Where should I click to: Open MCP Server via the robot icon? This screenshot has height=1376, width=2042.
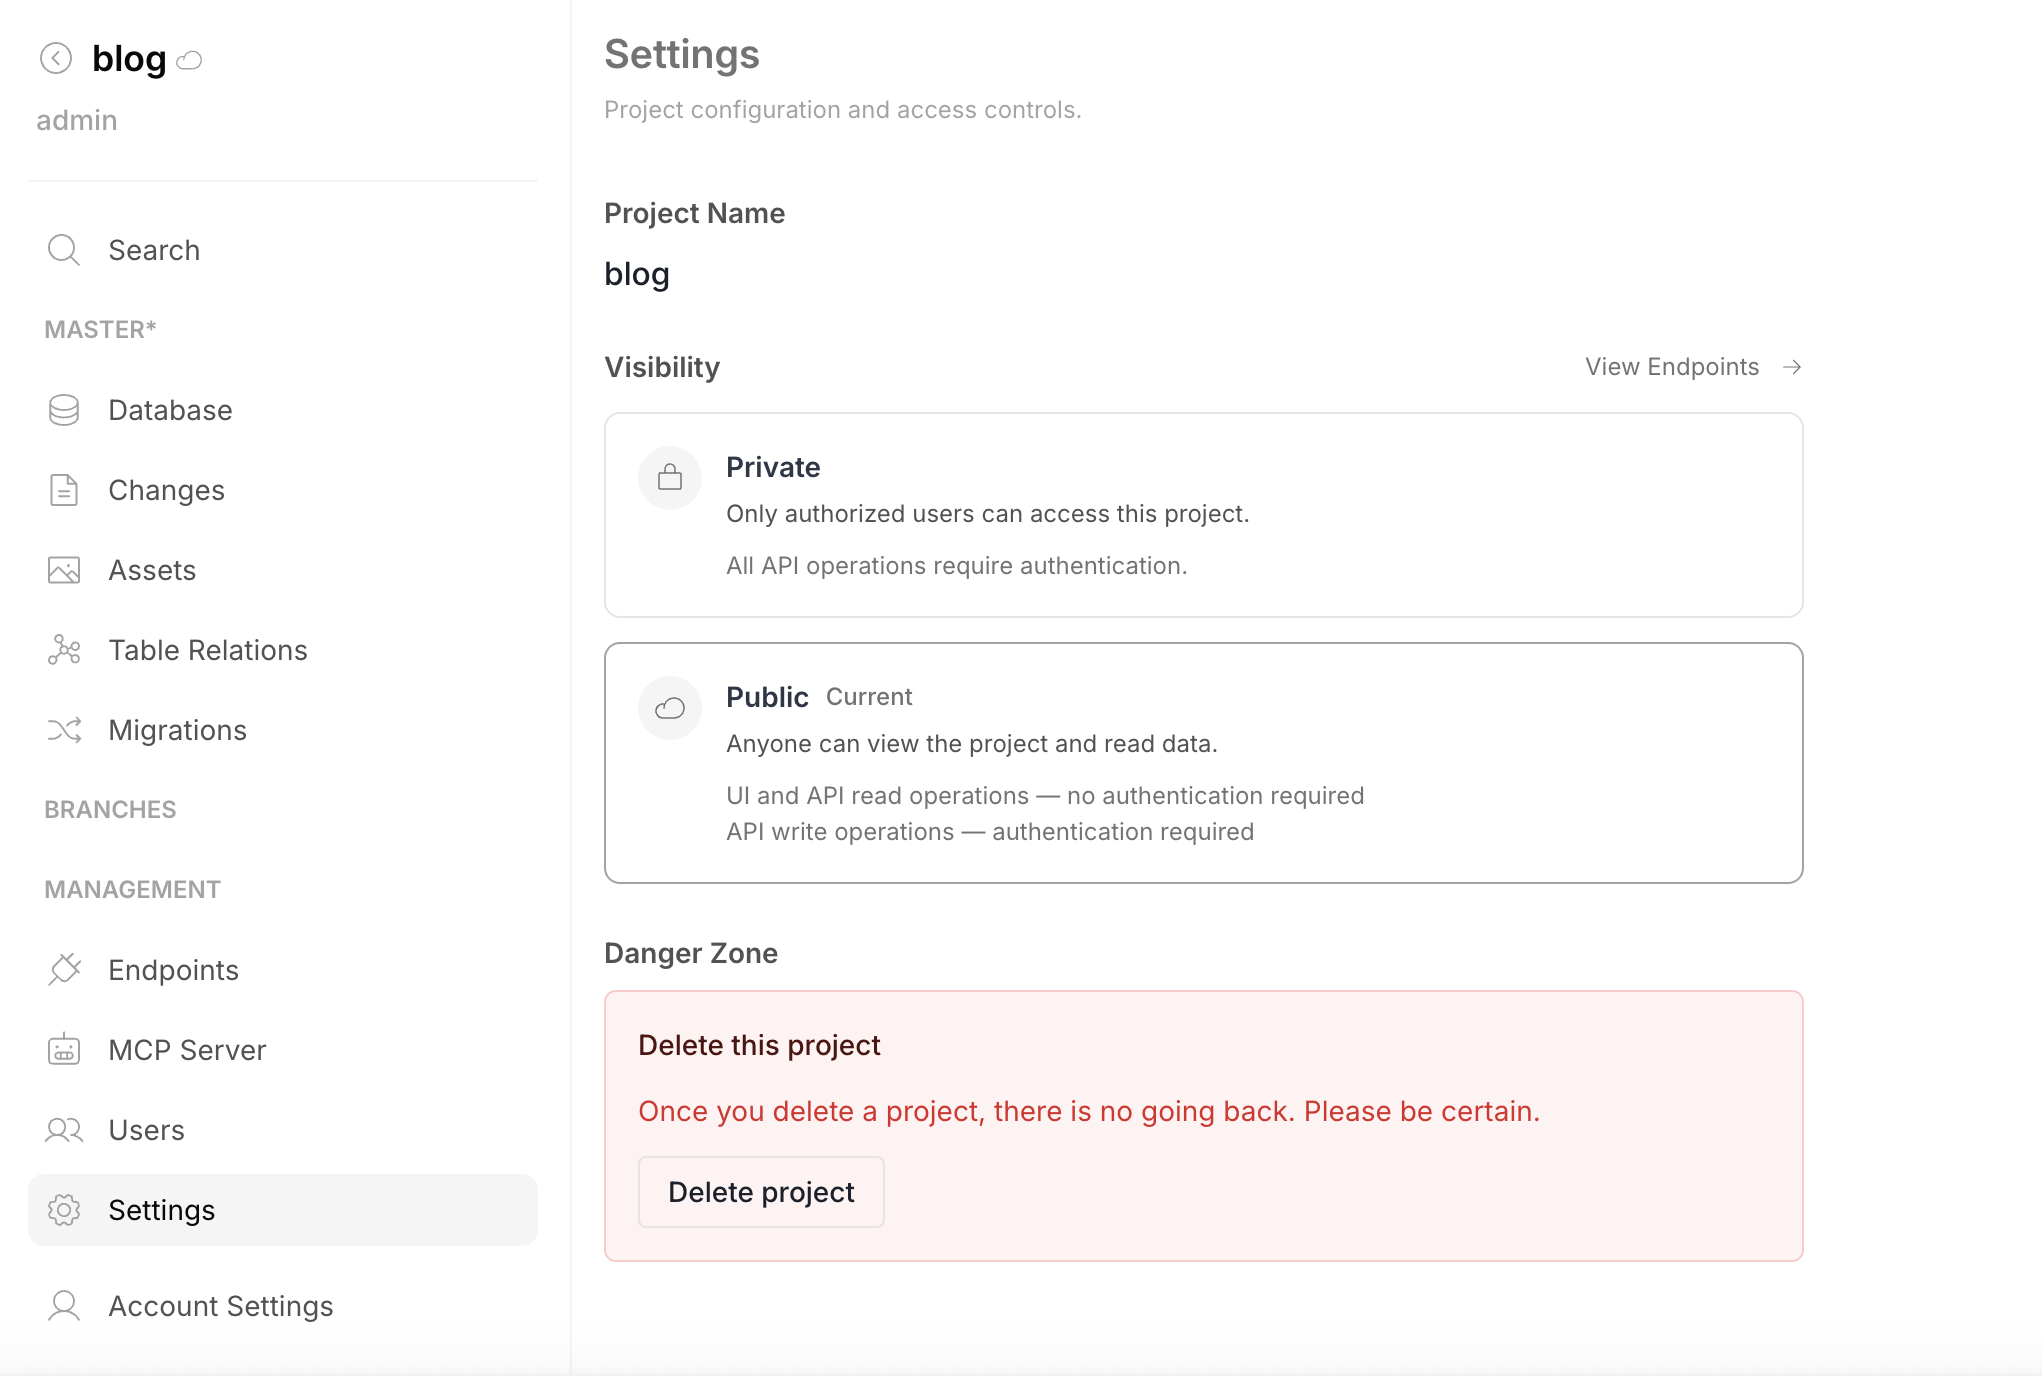pyautogui.click(x=63, y=1050)
